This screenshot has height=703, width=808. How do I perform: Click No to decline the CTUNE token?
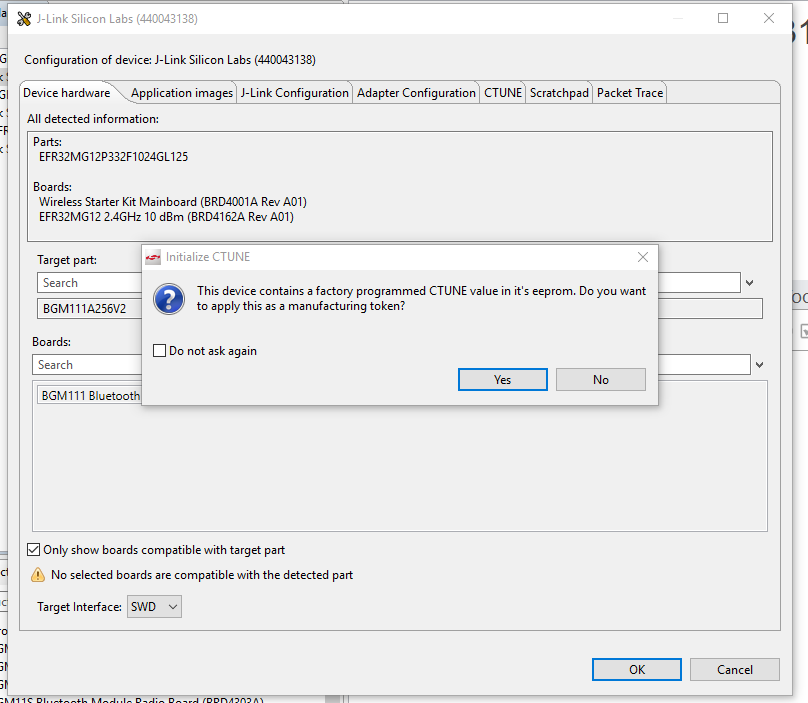(x=600, y=379)
